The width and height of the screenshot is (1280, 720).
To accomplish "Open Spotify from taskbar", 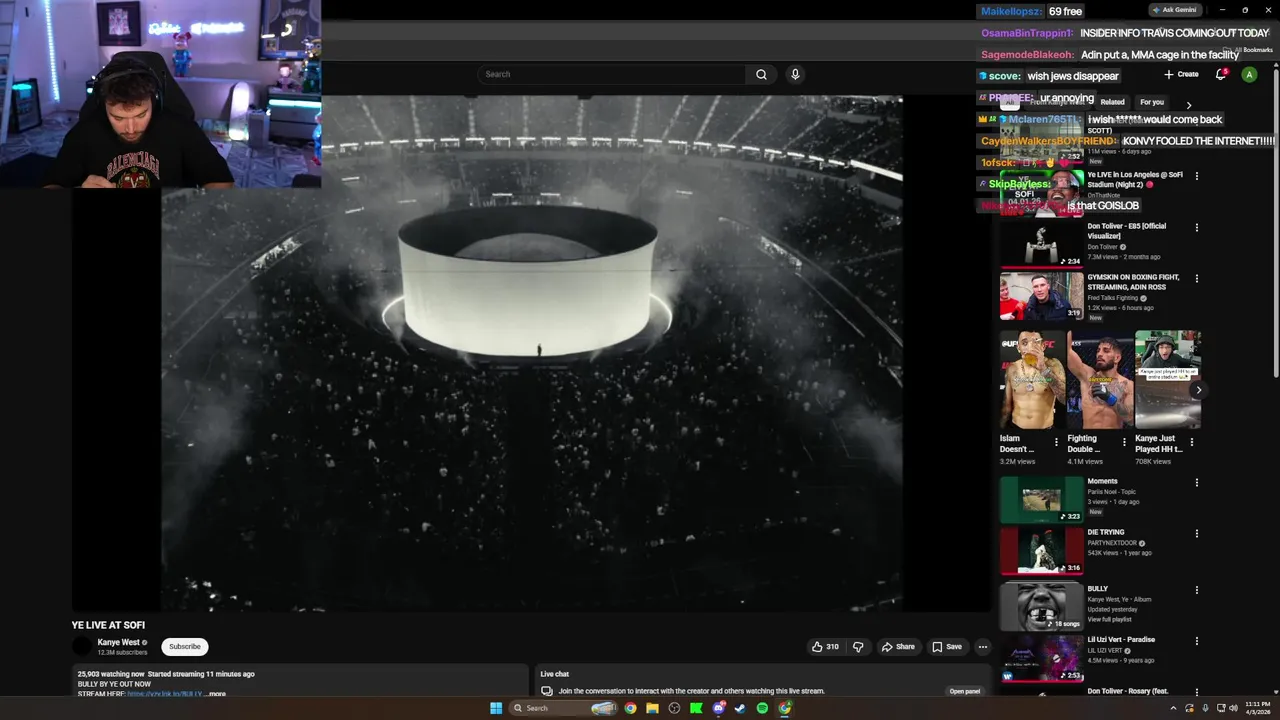I will pyautogui.click(x=762, y=708).
